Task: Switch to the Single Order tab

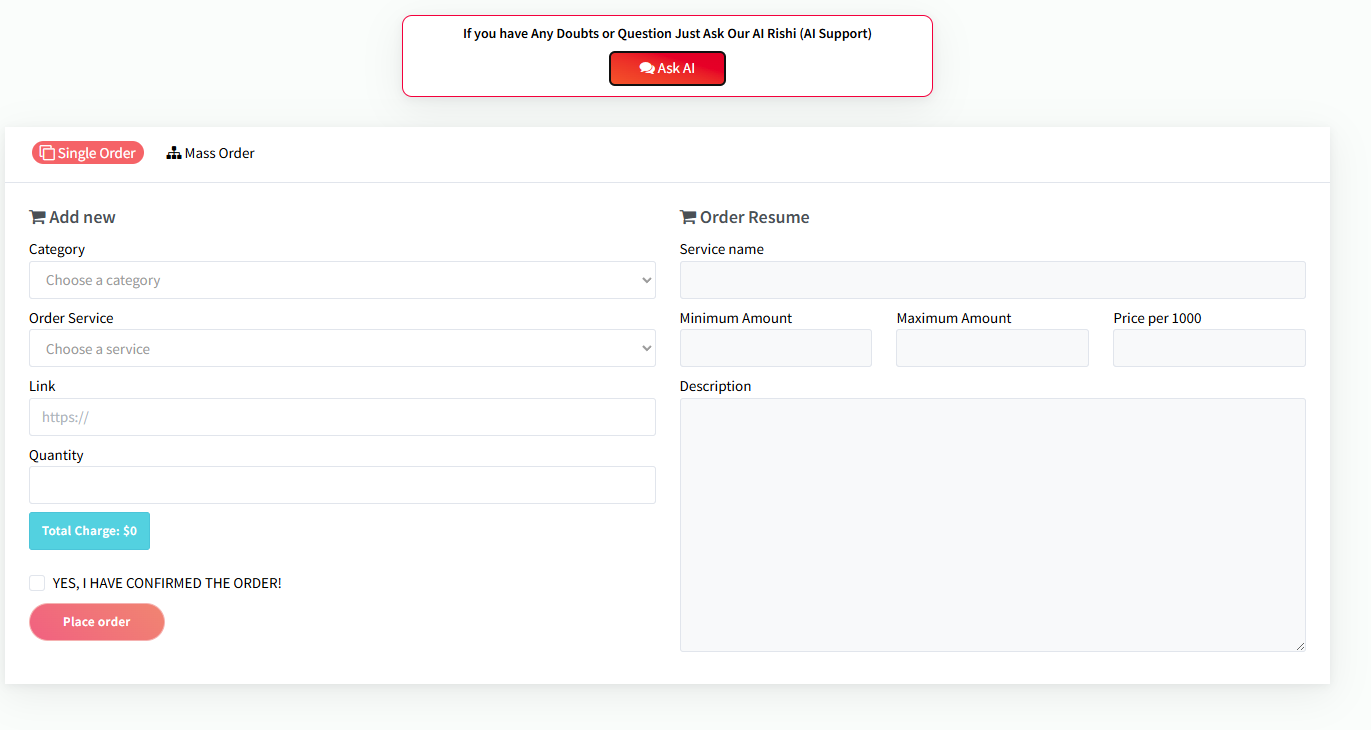Action: click(88, 153)
